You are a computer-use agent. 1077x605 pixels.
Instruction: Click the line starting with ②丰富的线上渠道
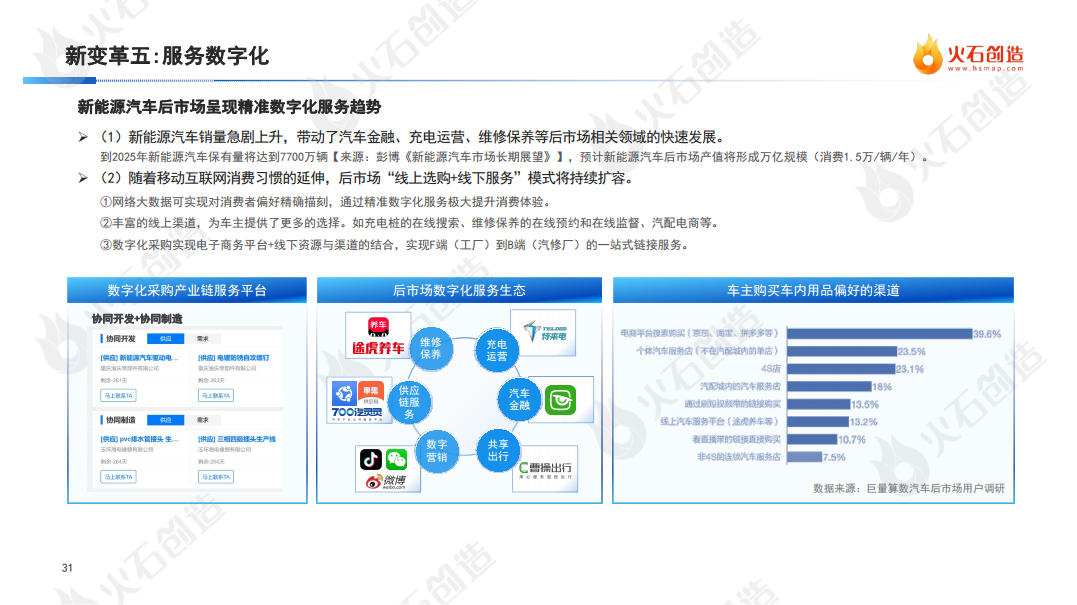point(409,223)
